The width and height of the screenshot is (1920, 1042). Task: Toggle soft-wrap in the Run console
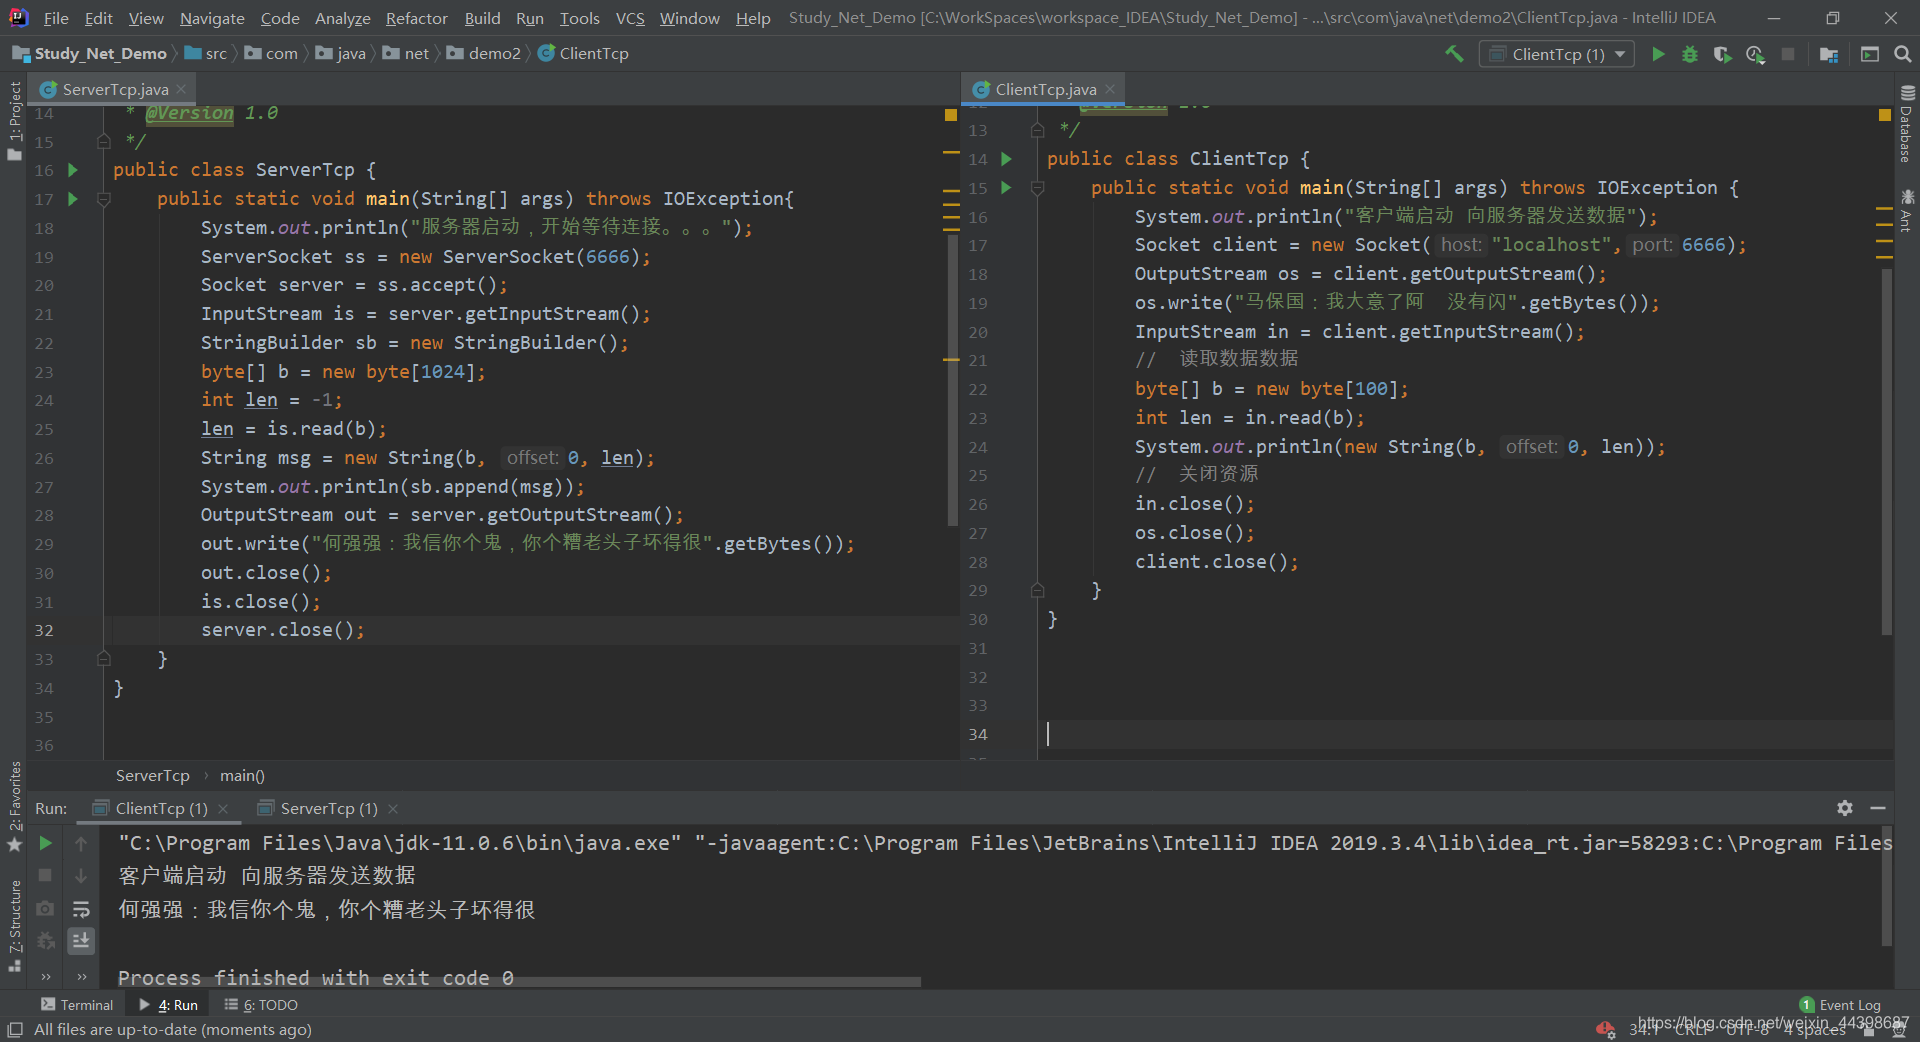[81, 908]
